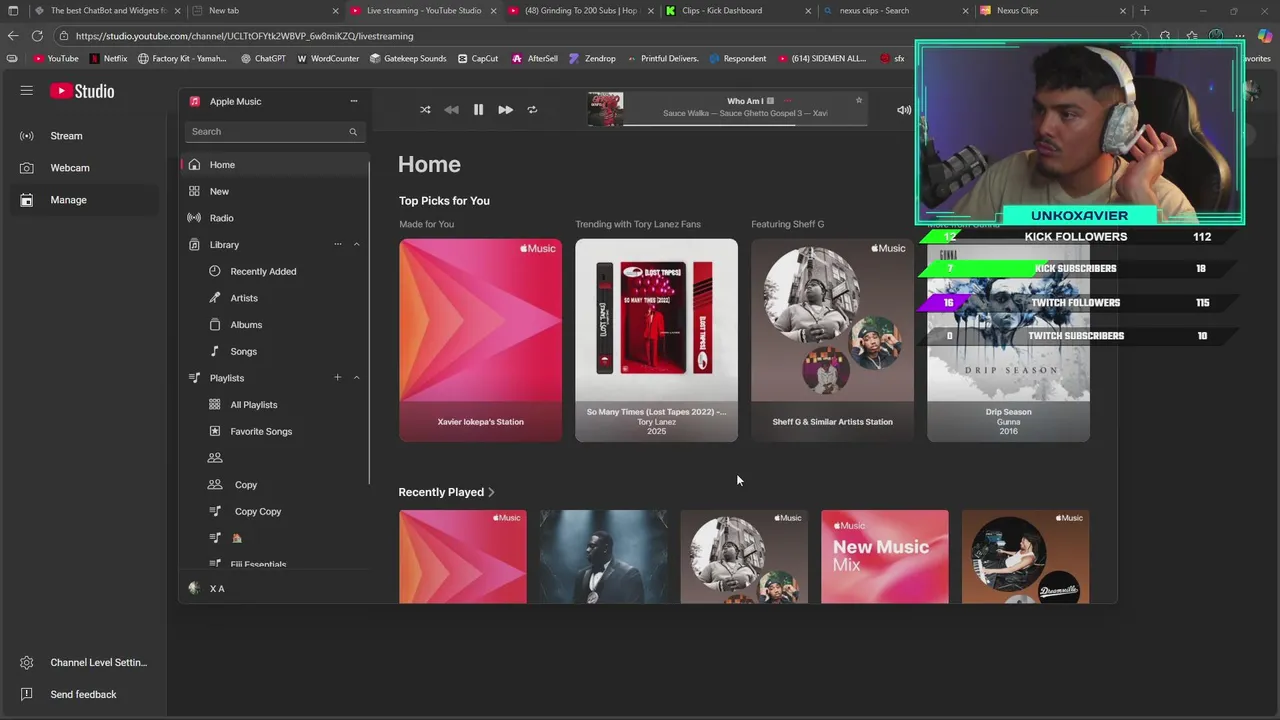Image resolution: width=1280 pixels, height=720 pixels.
Task: Pause the current song
Action: 478,110
